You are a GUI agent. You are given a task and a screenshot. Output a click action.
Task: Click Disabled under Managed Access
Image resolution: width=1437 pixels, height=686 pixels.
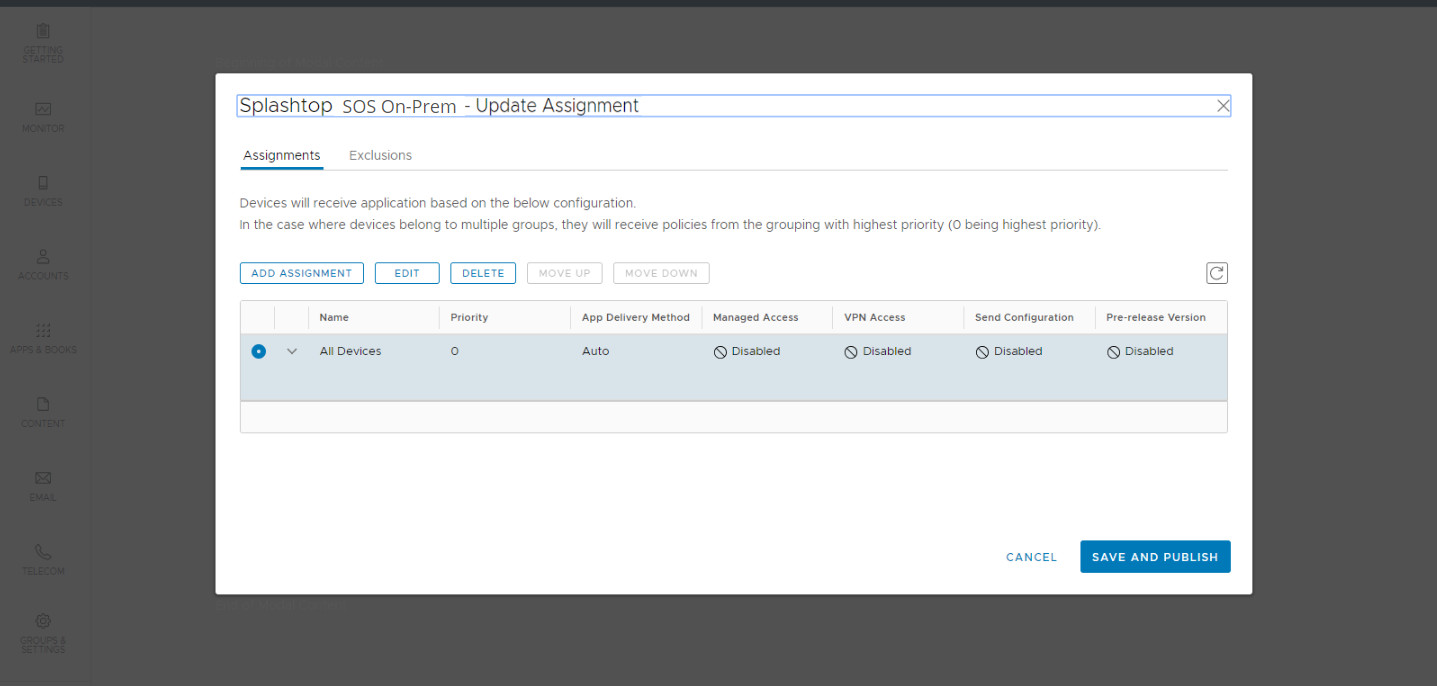pyautogui.click(x=747, y=351)
